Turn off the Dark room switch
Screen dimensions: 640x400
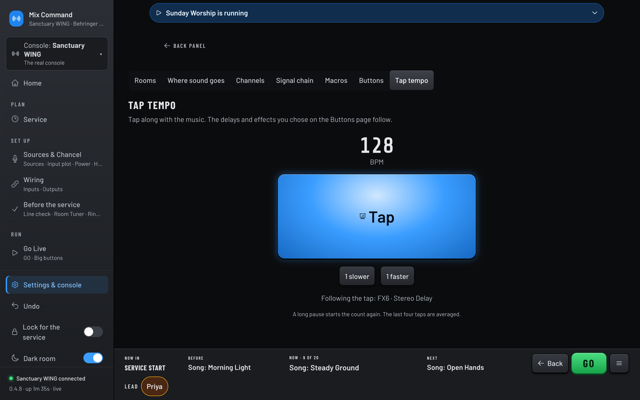(x=93, y=358)
